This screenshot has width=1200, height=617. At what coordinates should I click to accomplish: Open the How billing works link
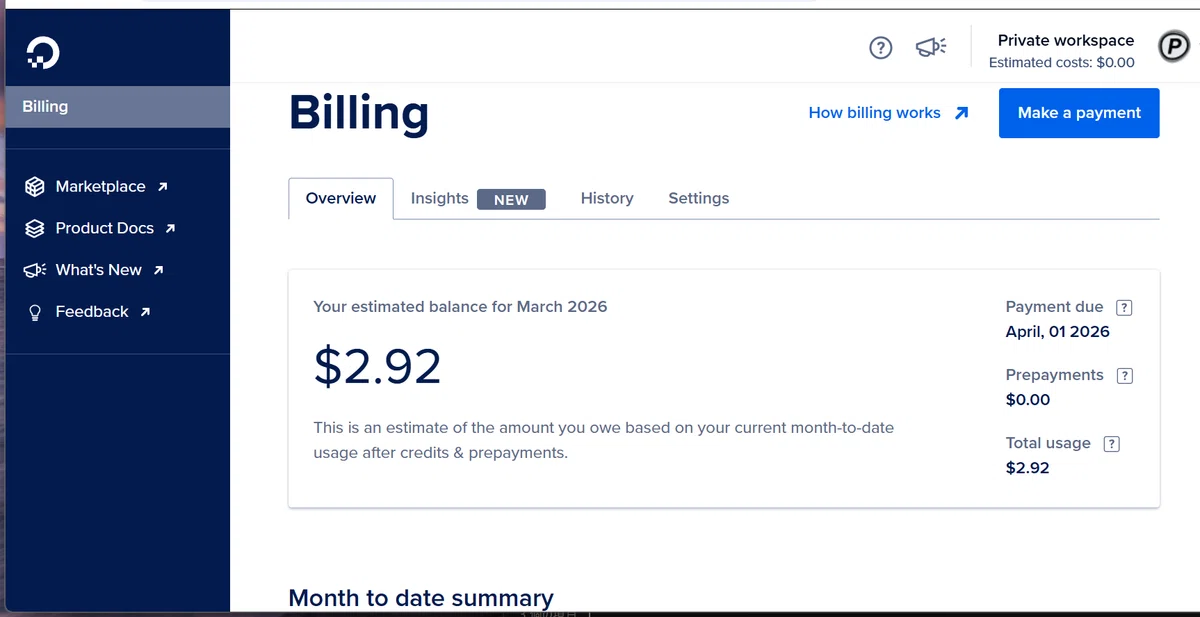tap(888, 113)
